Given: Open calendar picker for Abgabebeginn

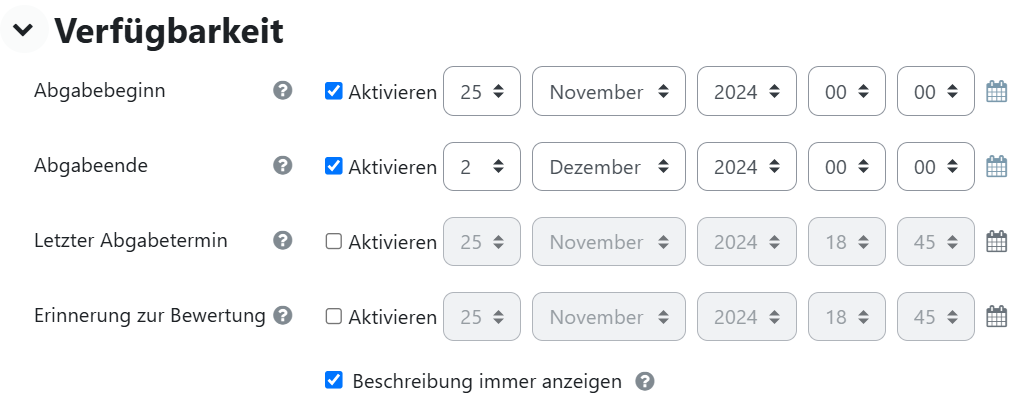Looking at the screenshot, I should [996, 91].
